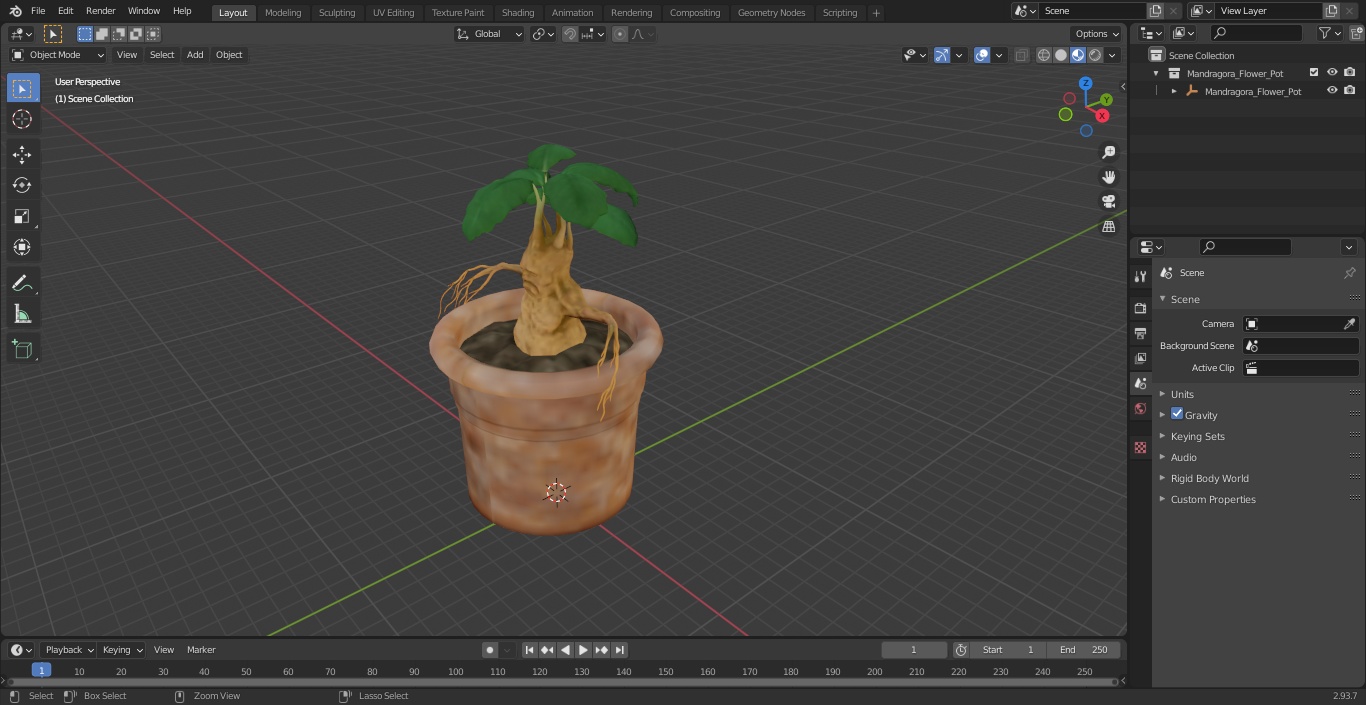Screen dimensions: 1366x705
Task: Open the Tool properties tab
Action: (1140, 276)
